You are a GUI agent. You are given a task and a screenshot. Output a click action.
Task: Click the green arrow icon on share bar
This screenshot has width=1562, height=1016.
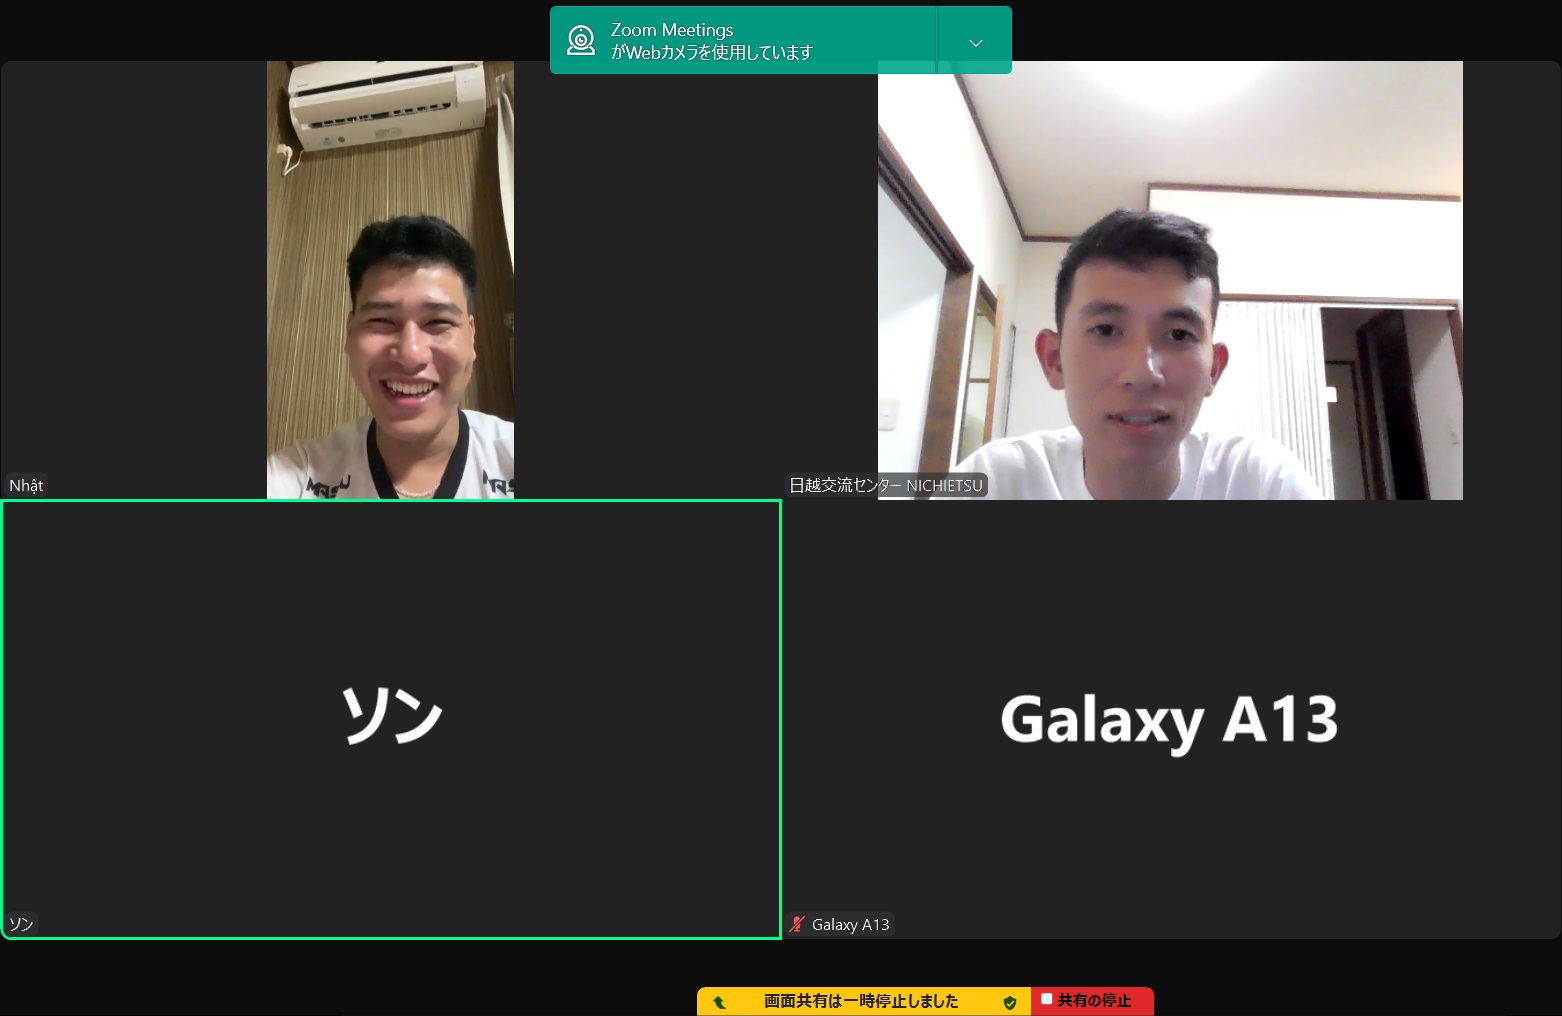point(719,1001)
